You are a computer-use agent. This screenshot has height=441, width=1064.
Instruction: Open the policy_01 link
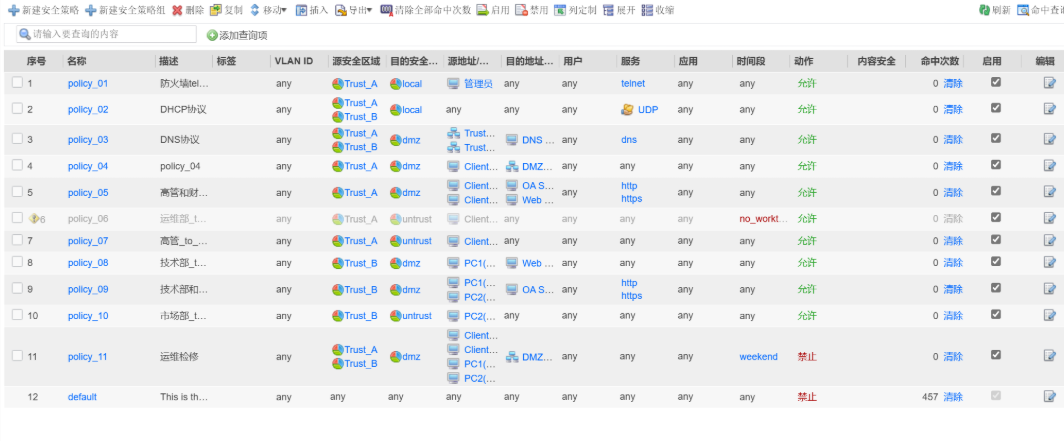pyautogui.click(x=88, y=83)
